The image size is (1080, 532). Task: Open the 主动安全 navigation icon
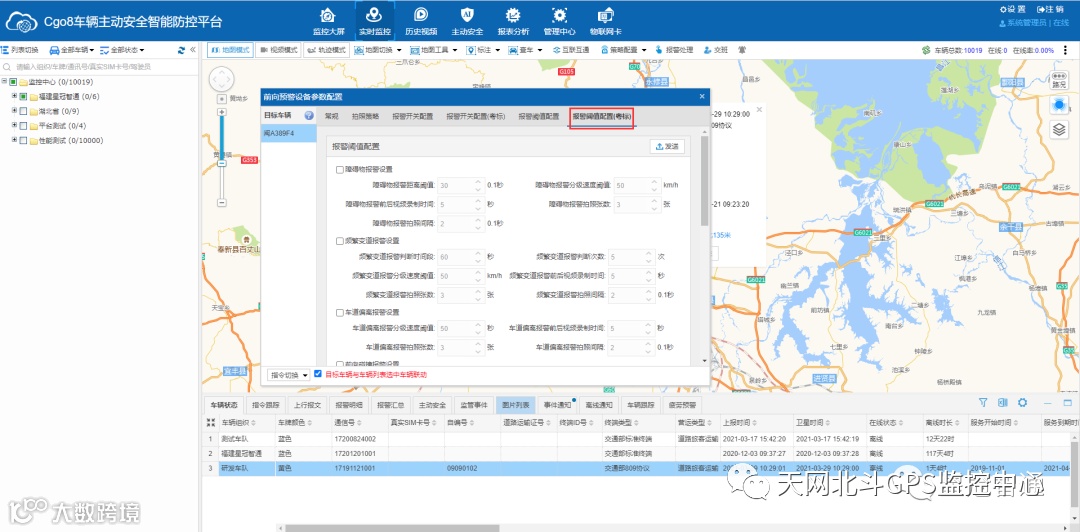467,15
